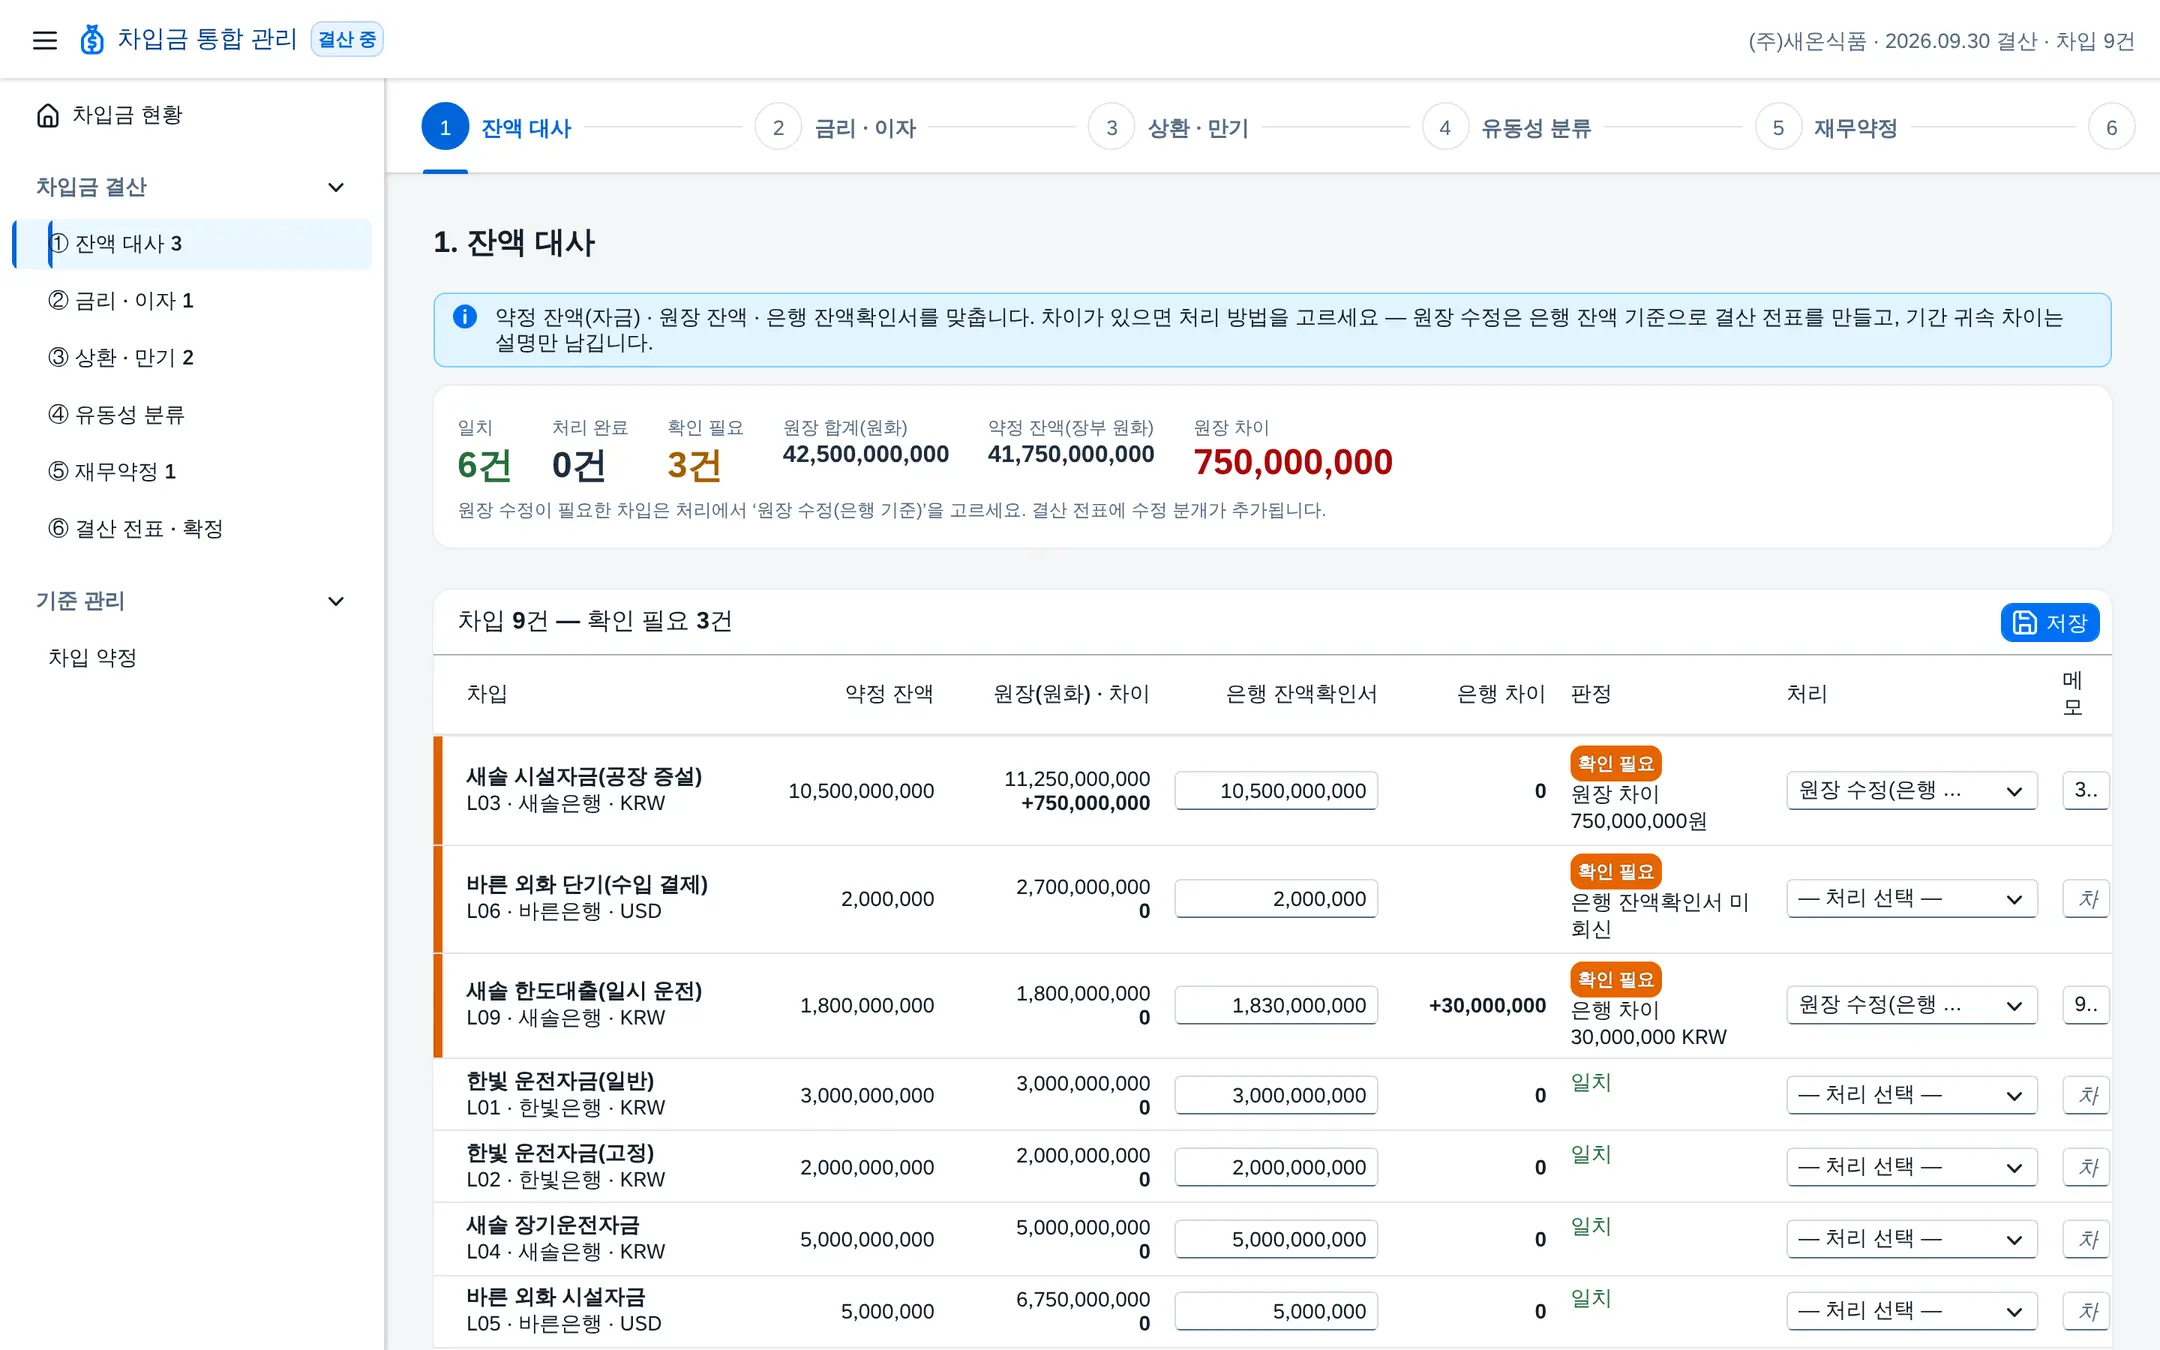Screen dimensions: 2160x1350
Task: Select ① 잔액 대사 sidebar item
Action: [192, 243]
